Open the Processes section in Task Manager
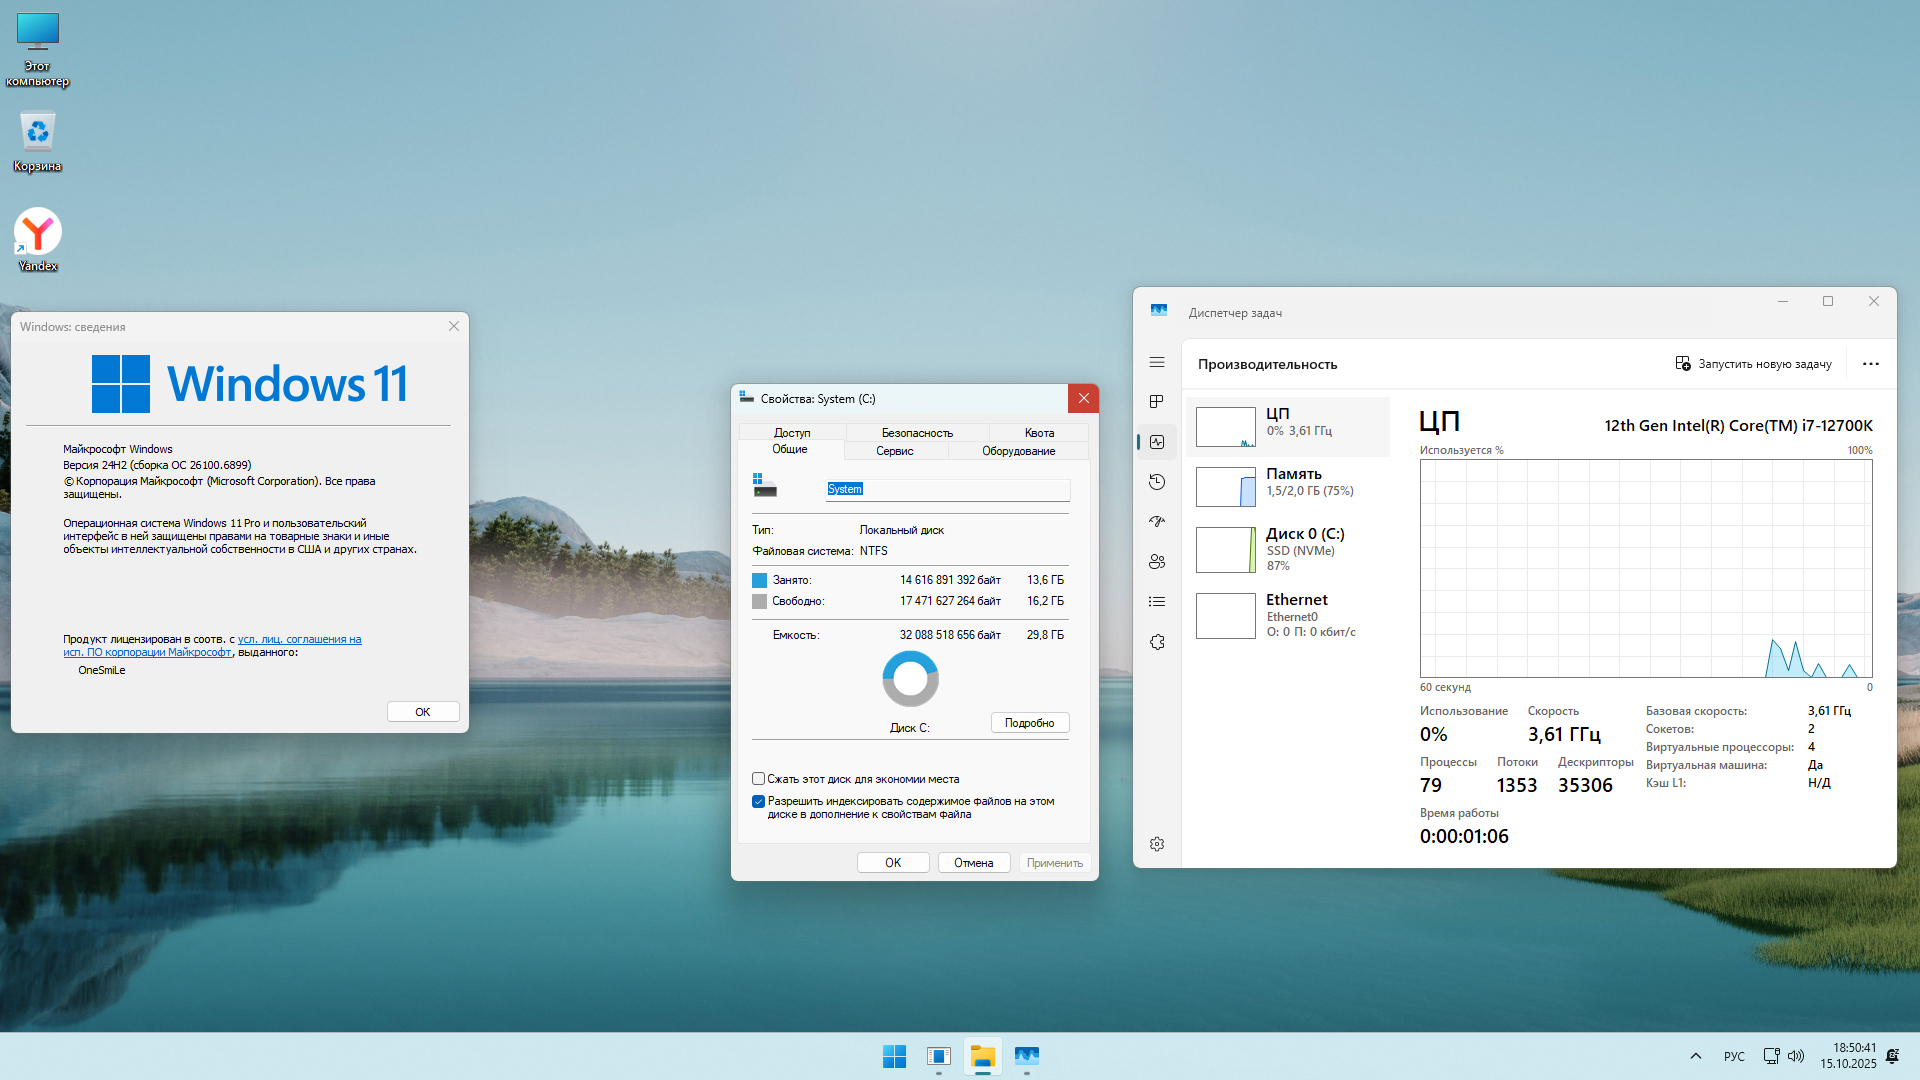 pyautogui.click(x=1157, y=400)
